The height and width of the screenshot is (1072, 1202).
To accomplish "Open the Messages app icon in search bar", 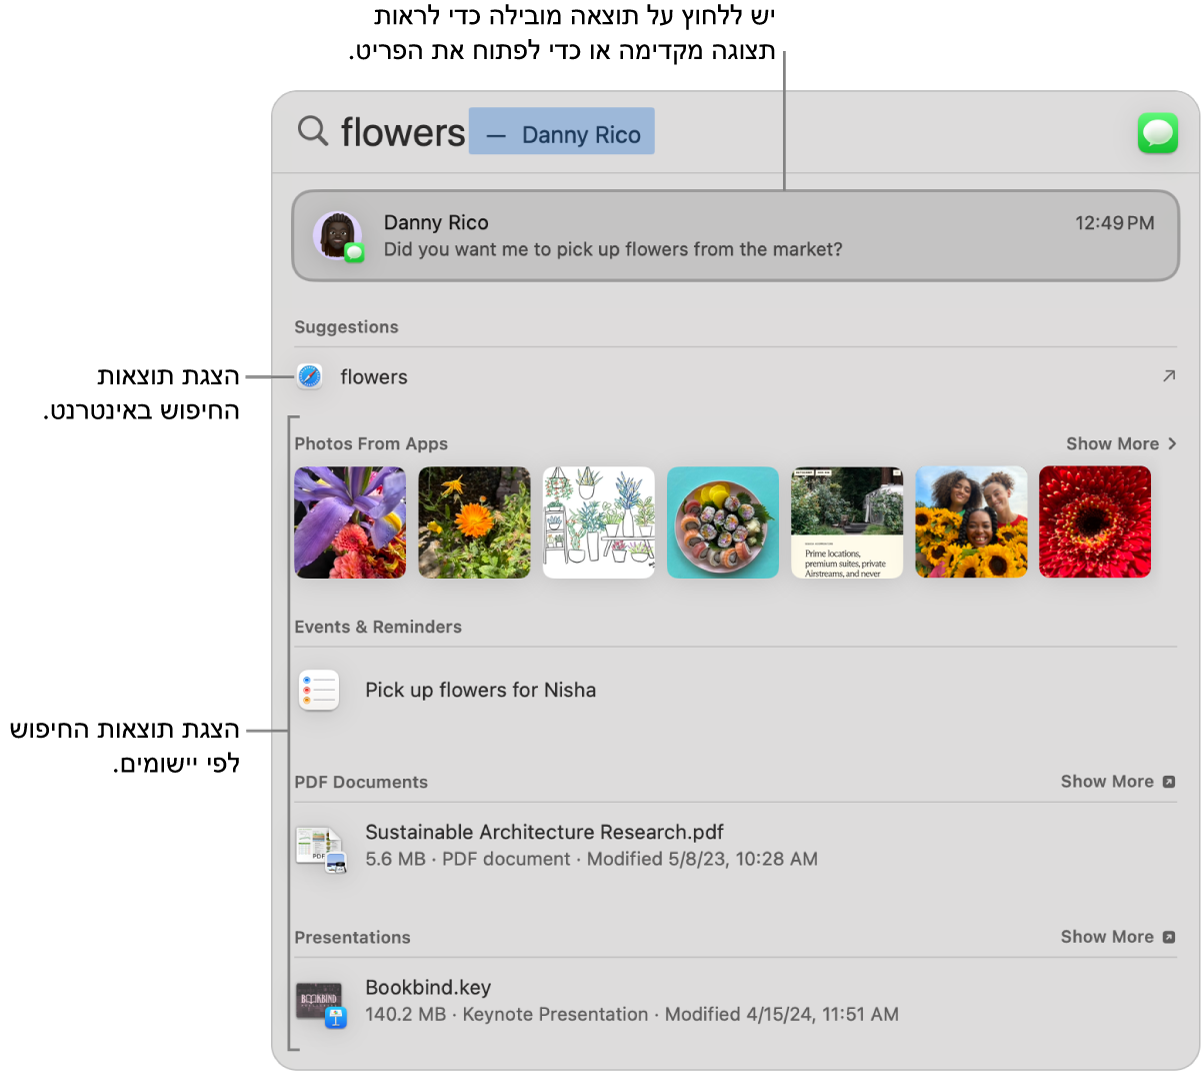I will click(1157, 133).
